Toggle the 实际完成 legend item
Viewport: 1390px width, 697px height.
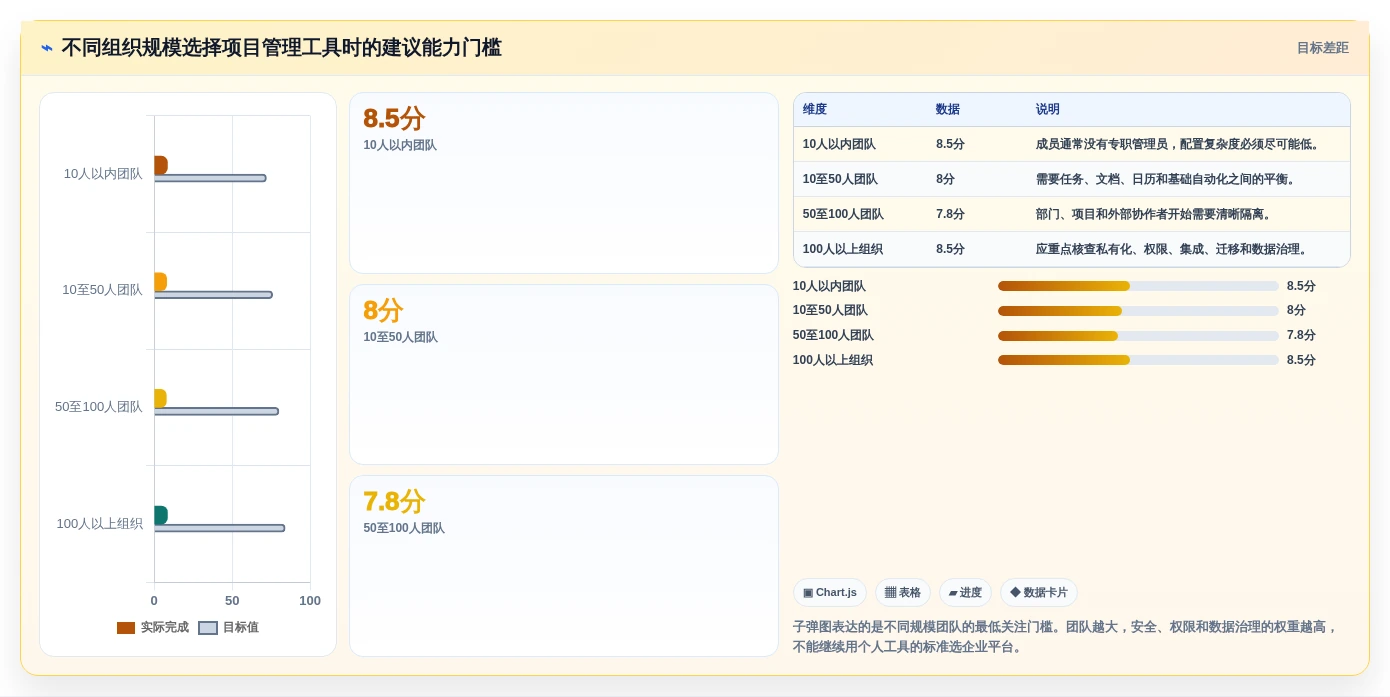(x=153, y=628)
